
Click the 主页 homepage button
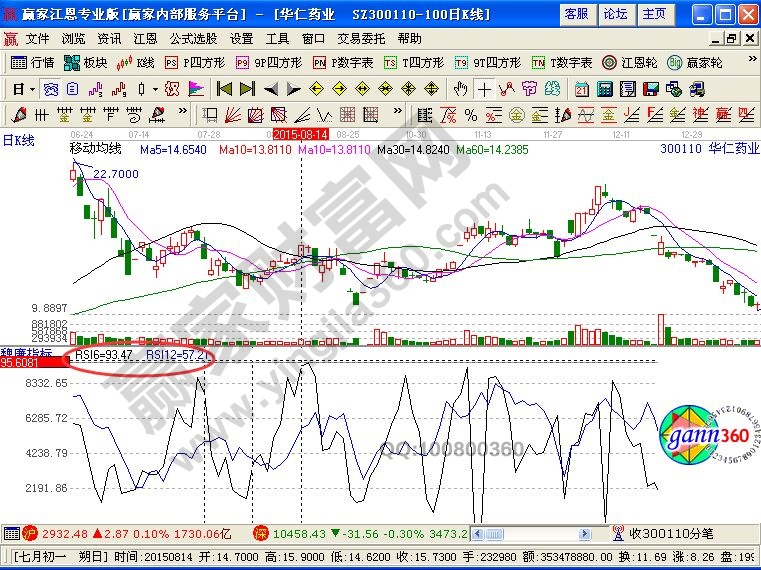coord(654,14)
